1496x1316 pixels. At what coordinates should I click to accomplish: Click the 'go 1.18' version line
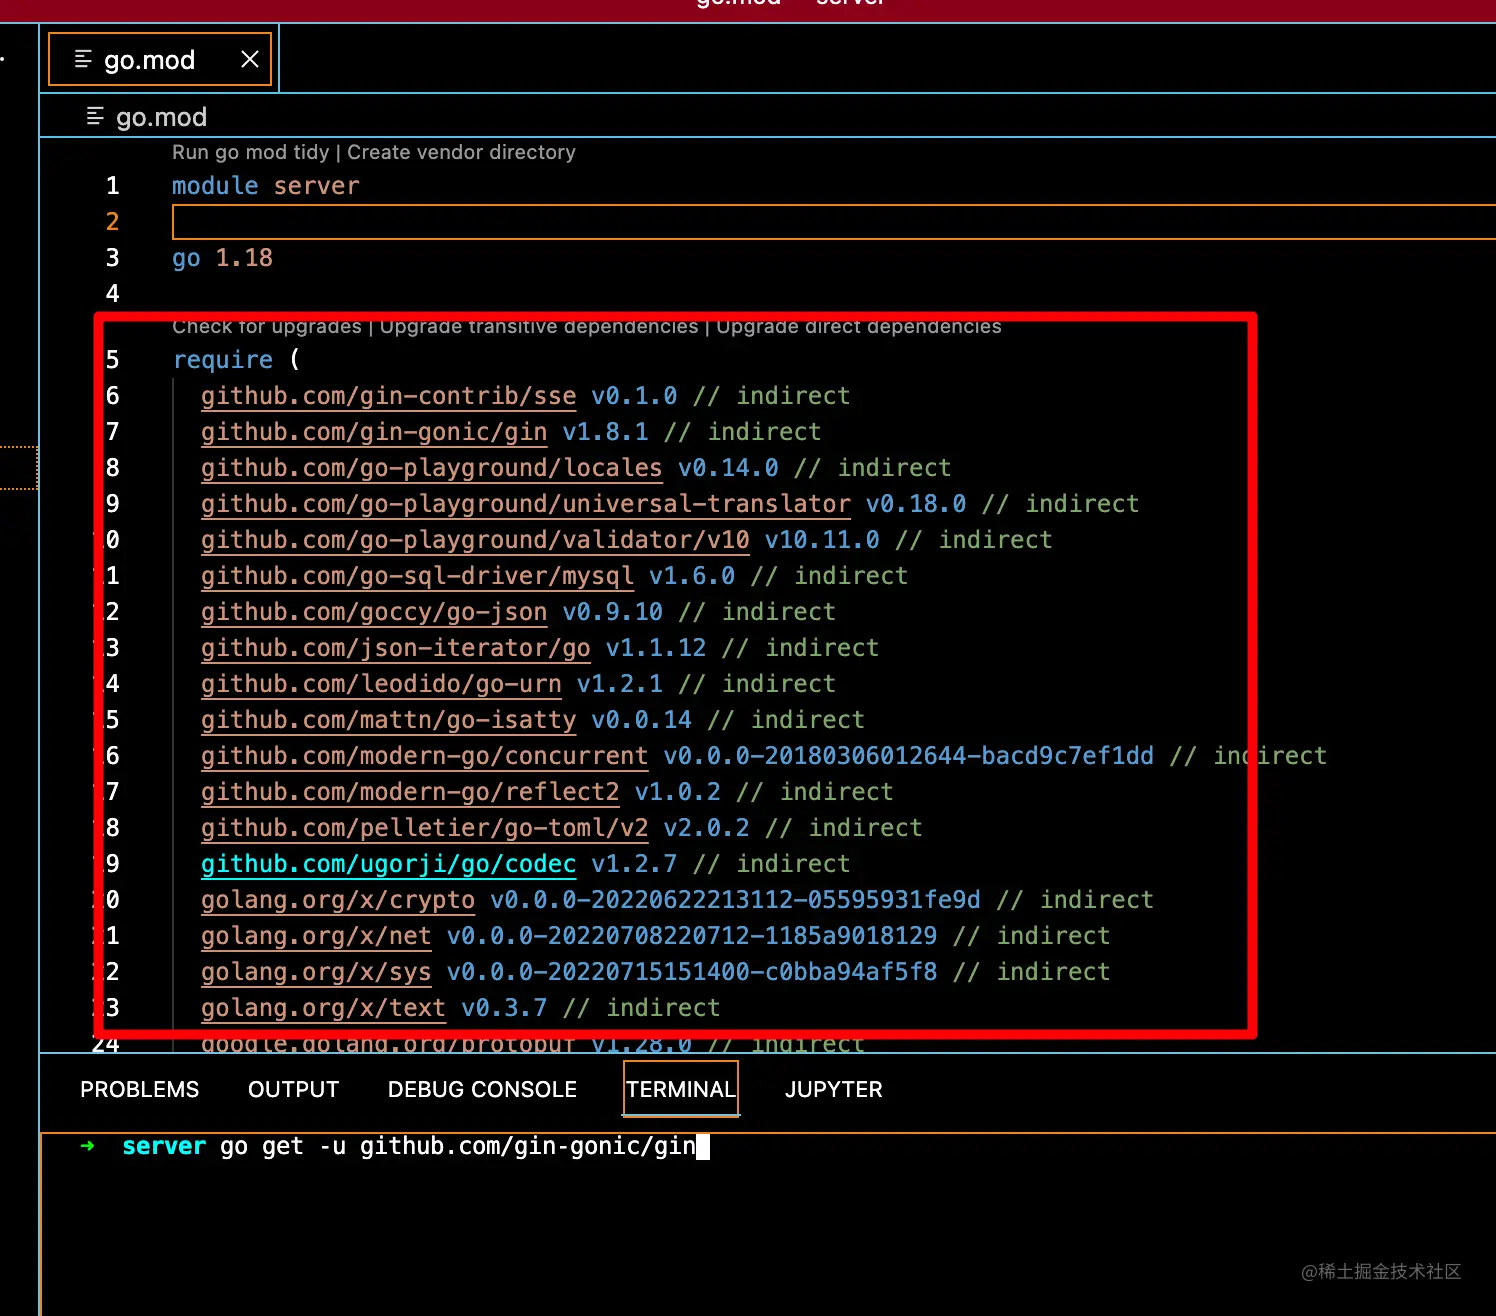(x=222, y=258)
